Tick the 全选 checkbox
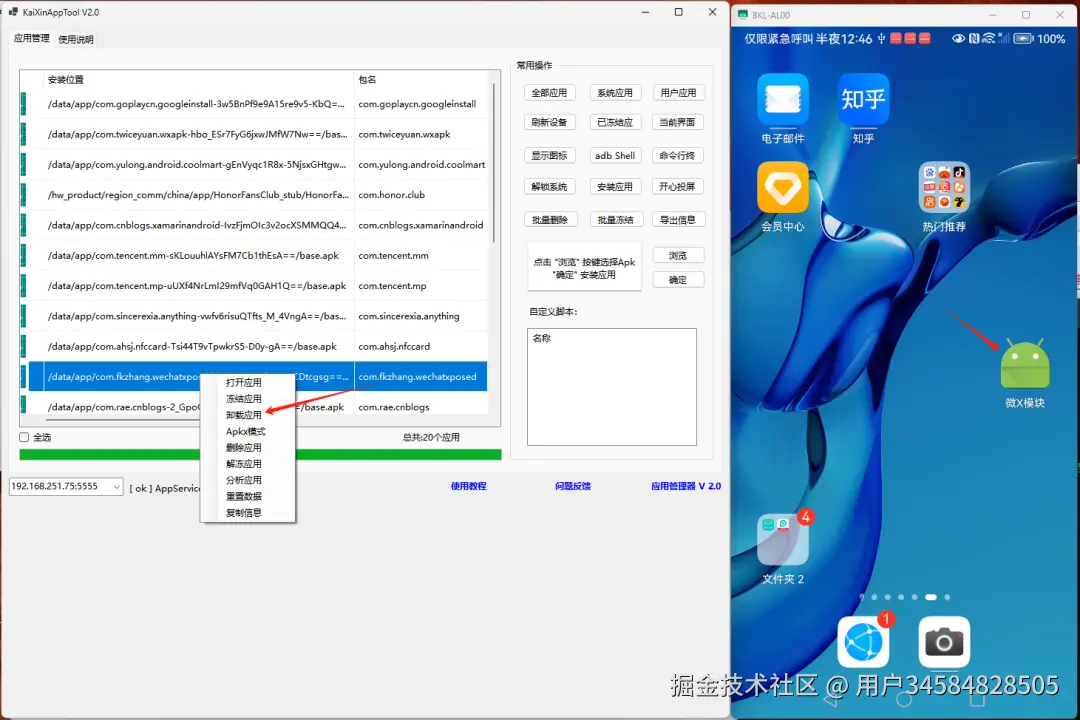Screen dimensions: 1080x720 click(24, 437)
